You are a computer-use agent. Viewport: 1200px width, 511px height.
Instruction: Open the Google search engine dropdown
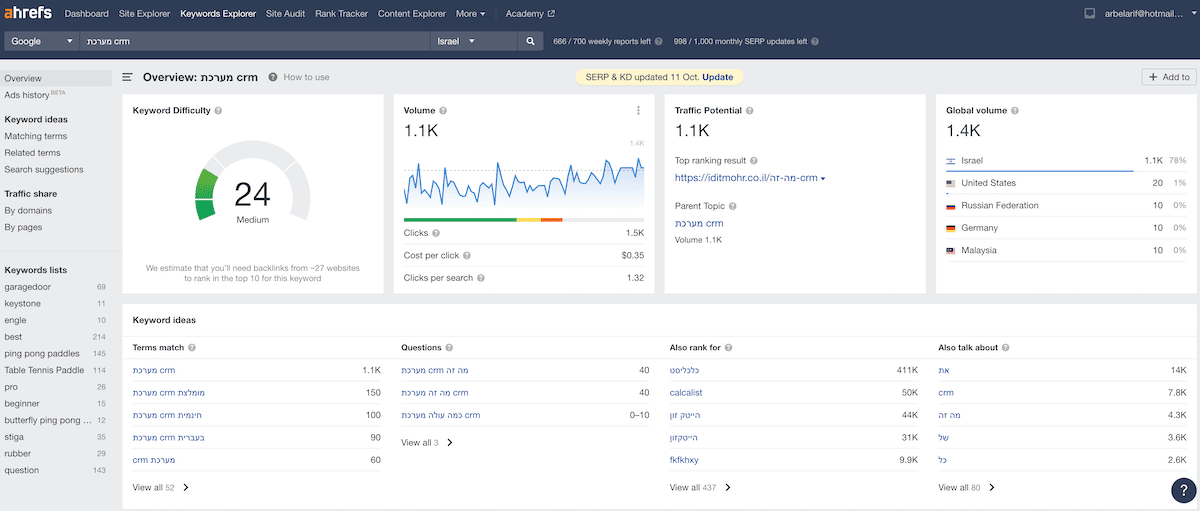tap(41, 41)
